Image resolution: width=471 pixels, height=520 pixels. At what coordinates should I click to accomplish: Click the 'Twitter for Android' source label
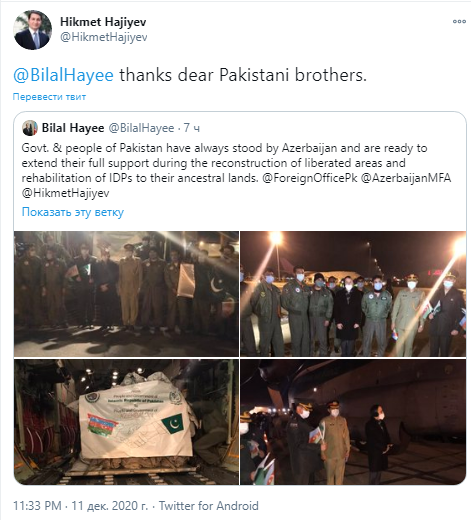click(x=209, y=506)
